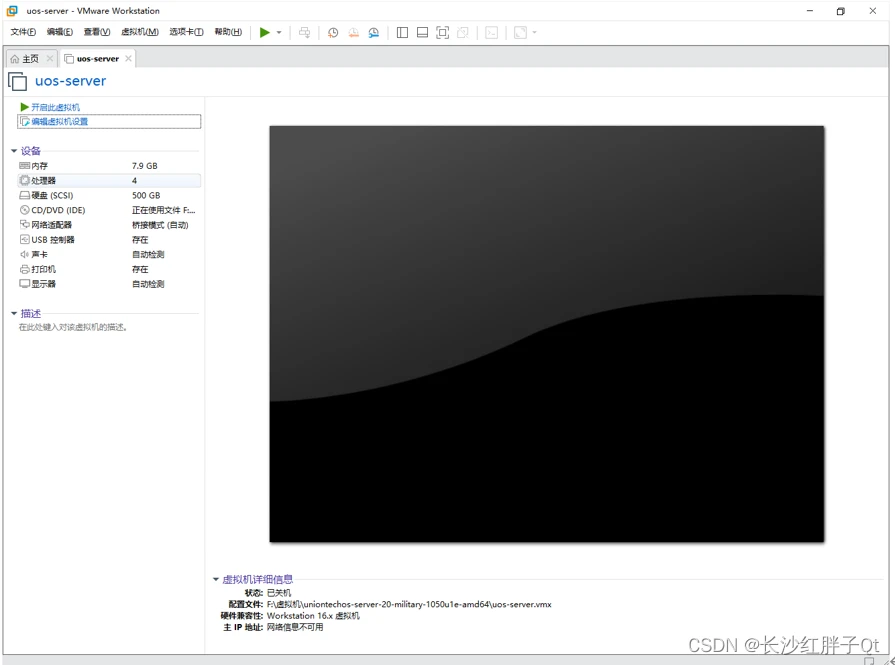Open the snapshot manager icon

(x=374, y=32)
